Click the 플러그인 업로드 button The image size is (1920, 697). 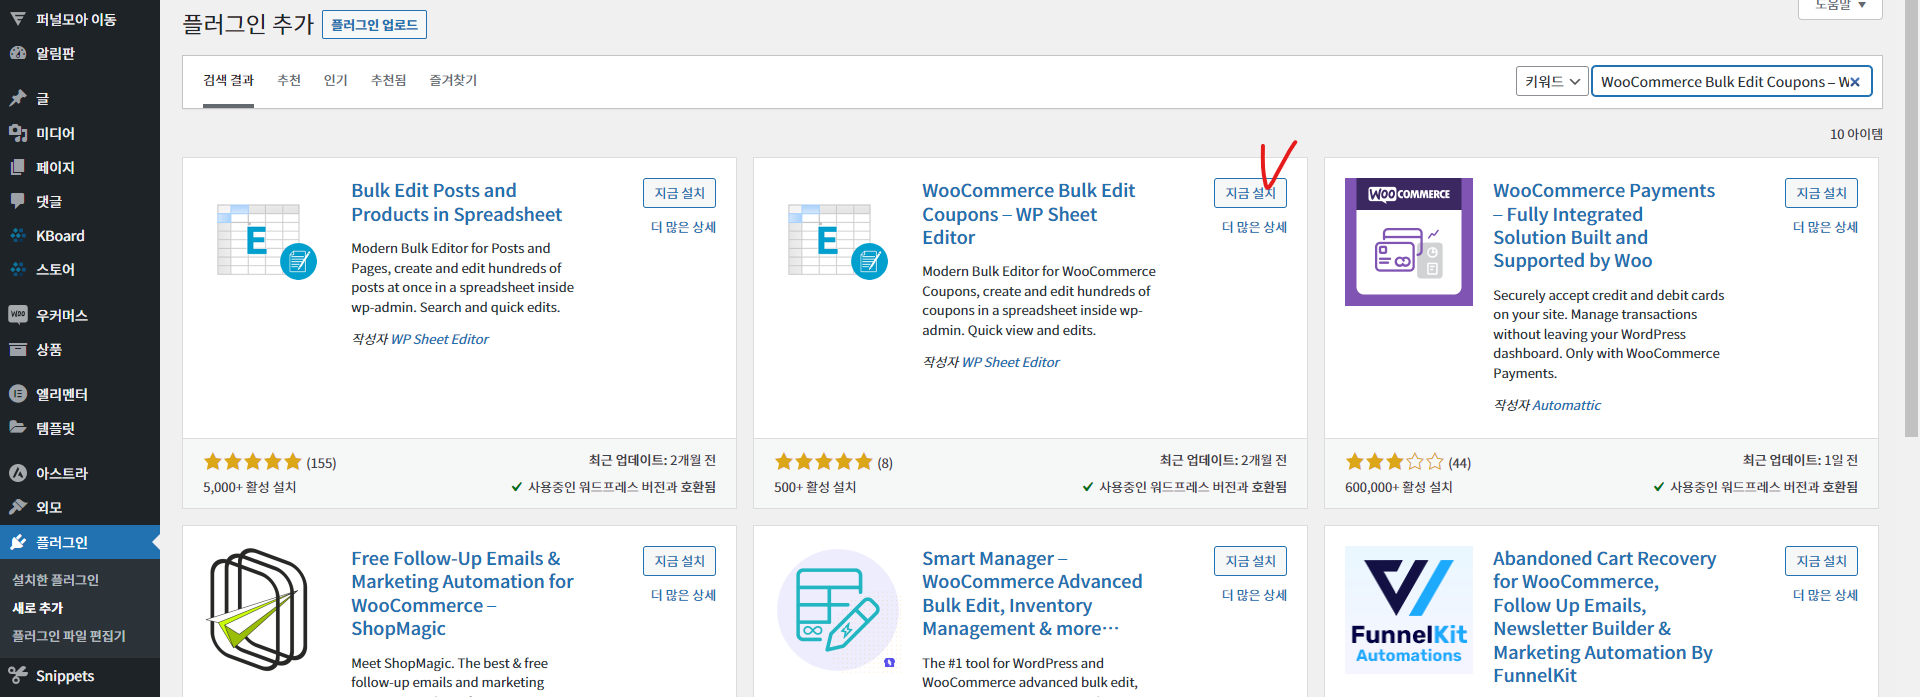374,25
